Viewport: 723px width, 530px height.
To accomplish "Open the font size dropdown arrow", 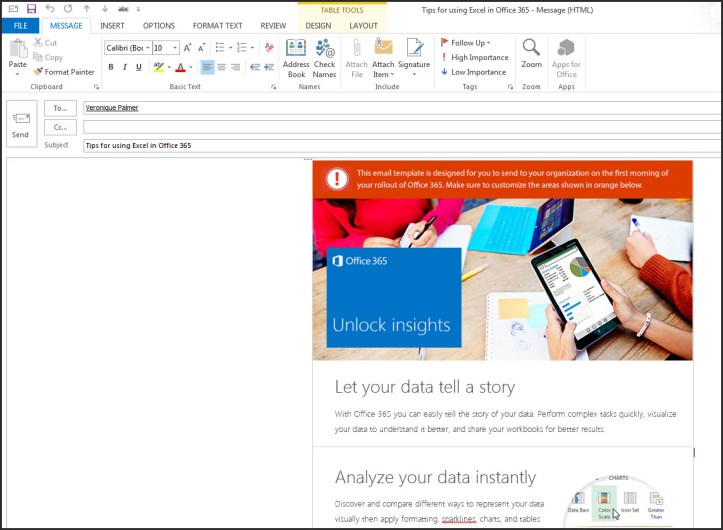I will coord(175,48).
